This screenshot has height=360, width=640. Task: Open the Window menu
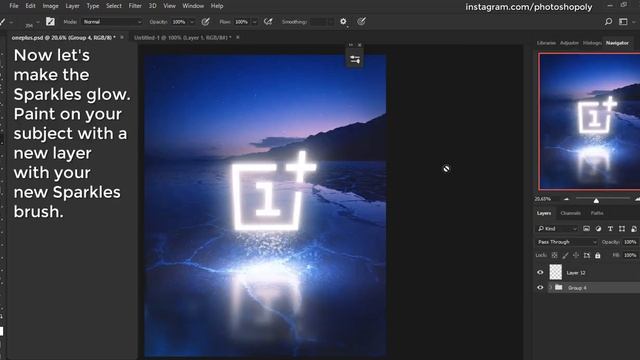click(x=193, y=6)
